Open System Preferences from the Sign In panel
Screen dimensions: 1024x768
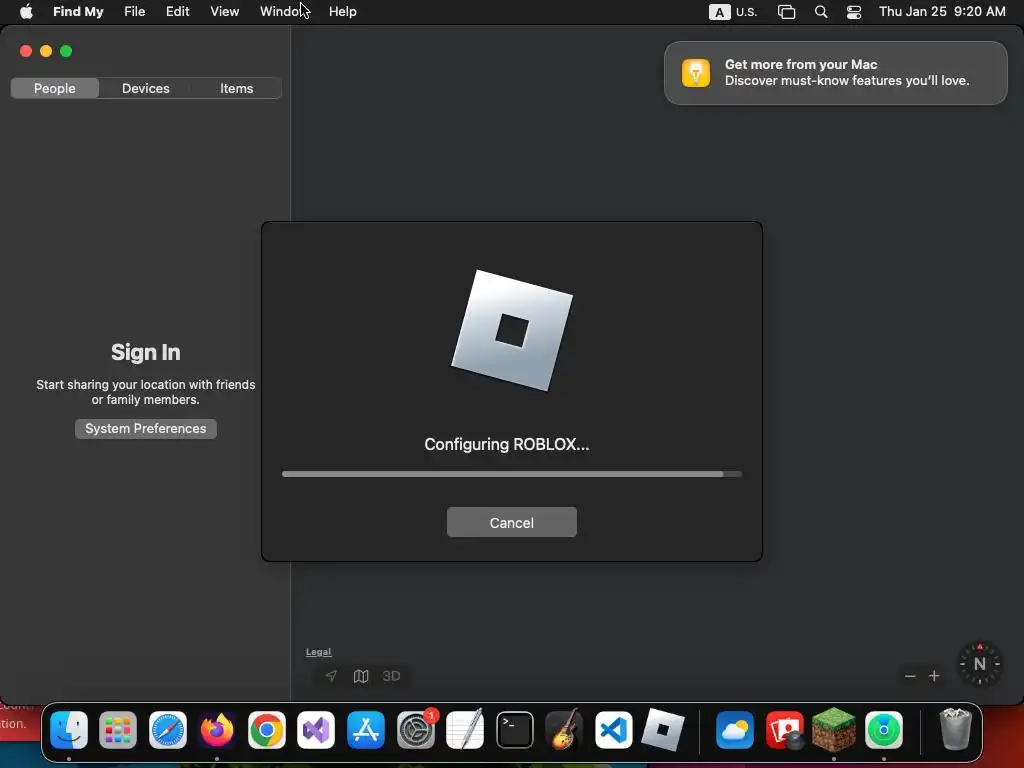(x=146, y=428)
